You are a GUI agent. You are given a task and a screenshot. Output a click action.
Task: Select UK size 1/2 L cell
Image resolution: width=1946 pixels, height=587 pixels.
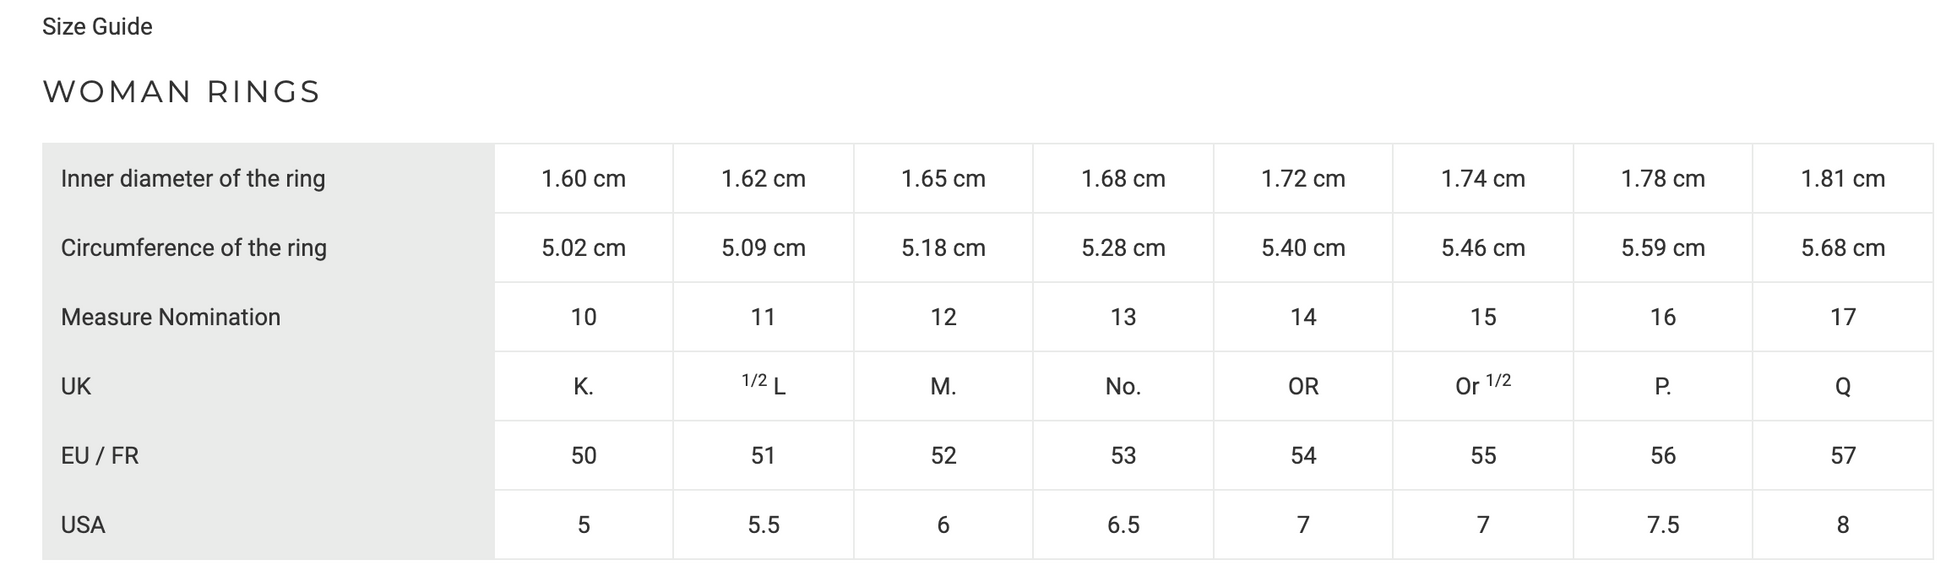[763, 386]
